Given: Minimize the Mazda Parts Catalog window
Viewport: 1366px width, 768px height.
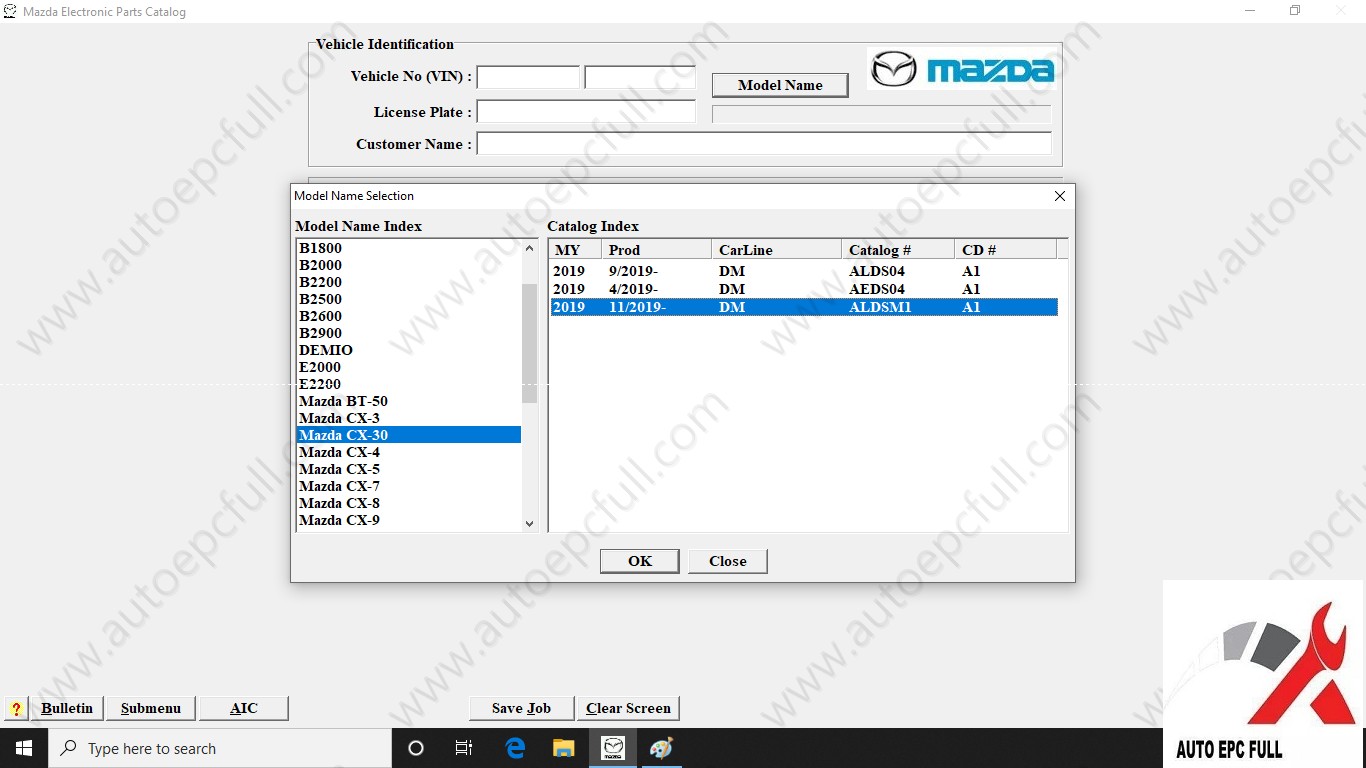Looking at the screenshot, I should [x=1250, y=11].
